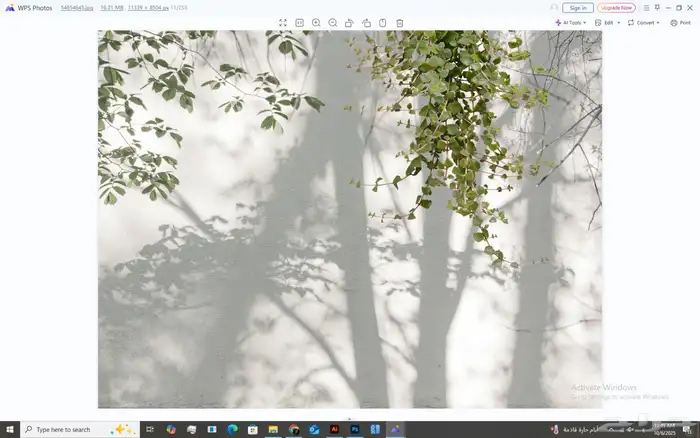Image resolution: width=700 pixels, height=438 pixels.
Task: Click the displayed photo of leaves
Action: point(350,220)
